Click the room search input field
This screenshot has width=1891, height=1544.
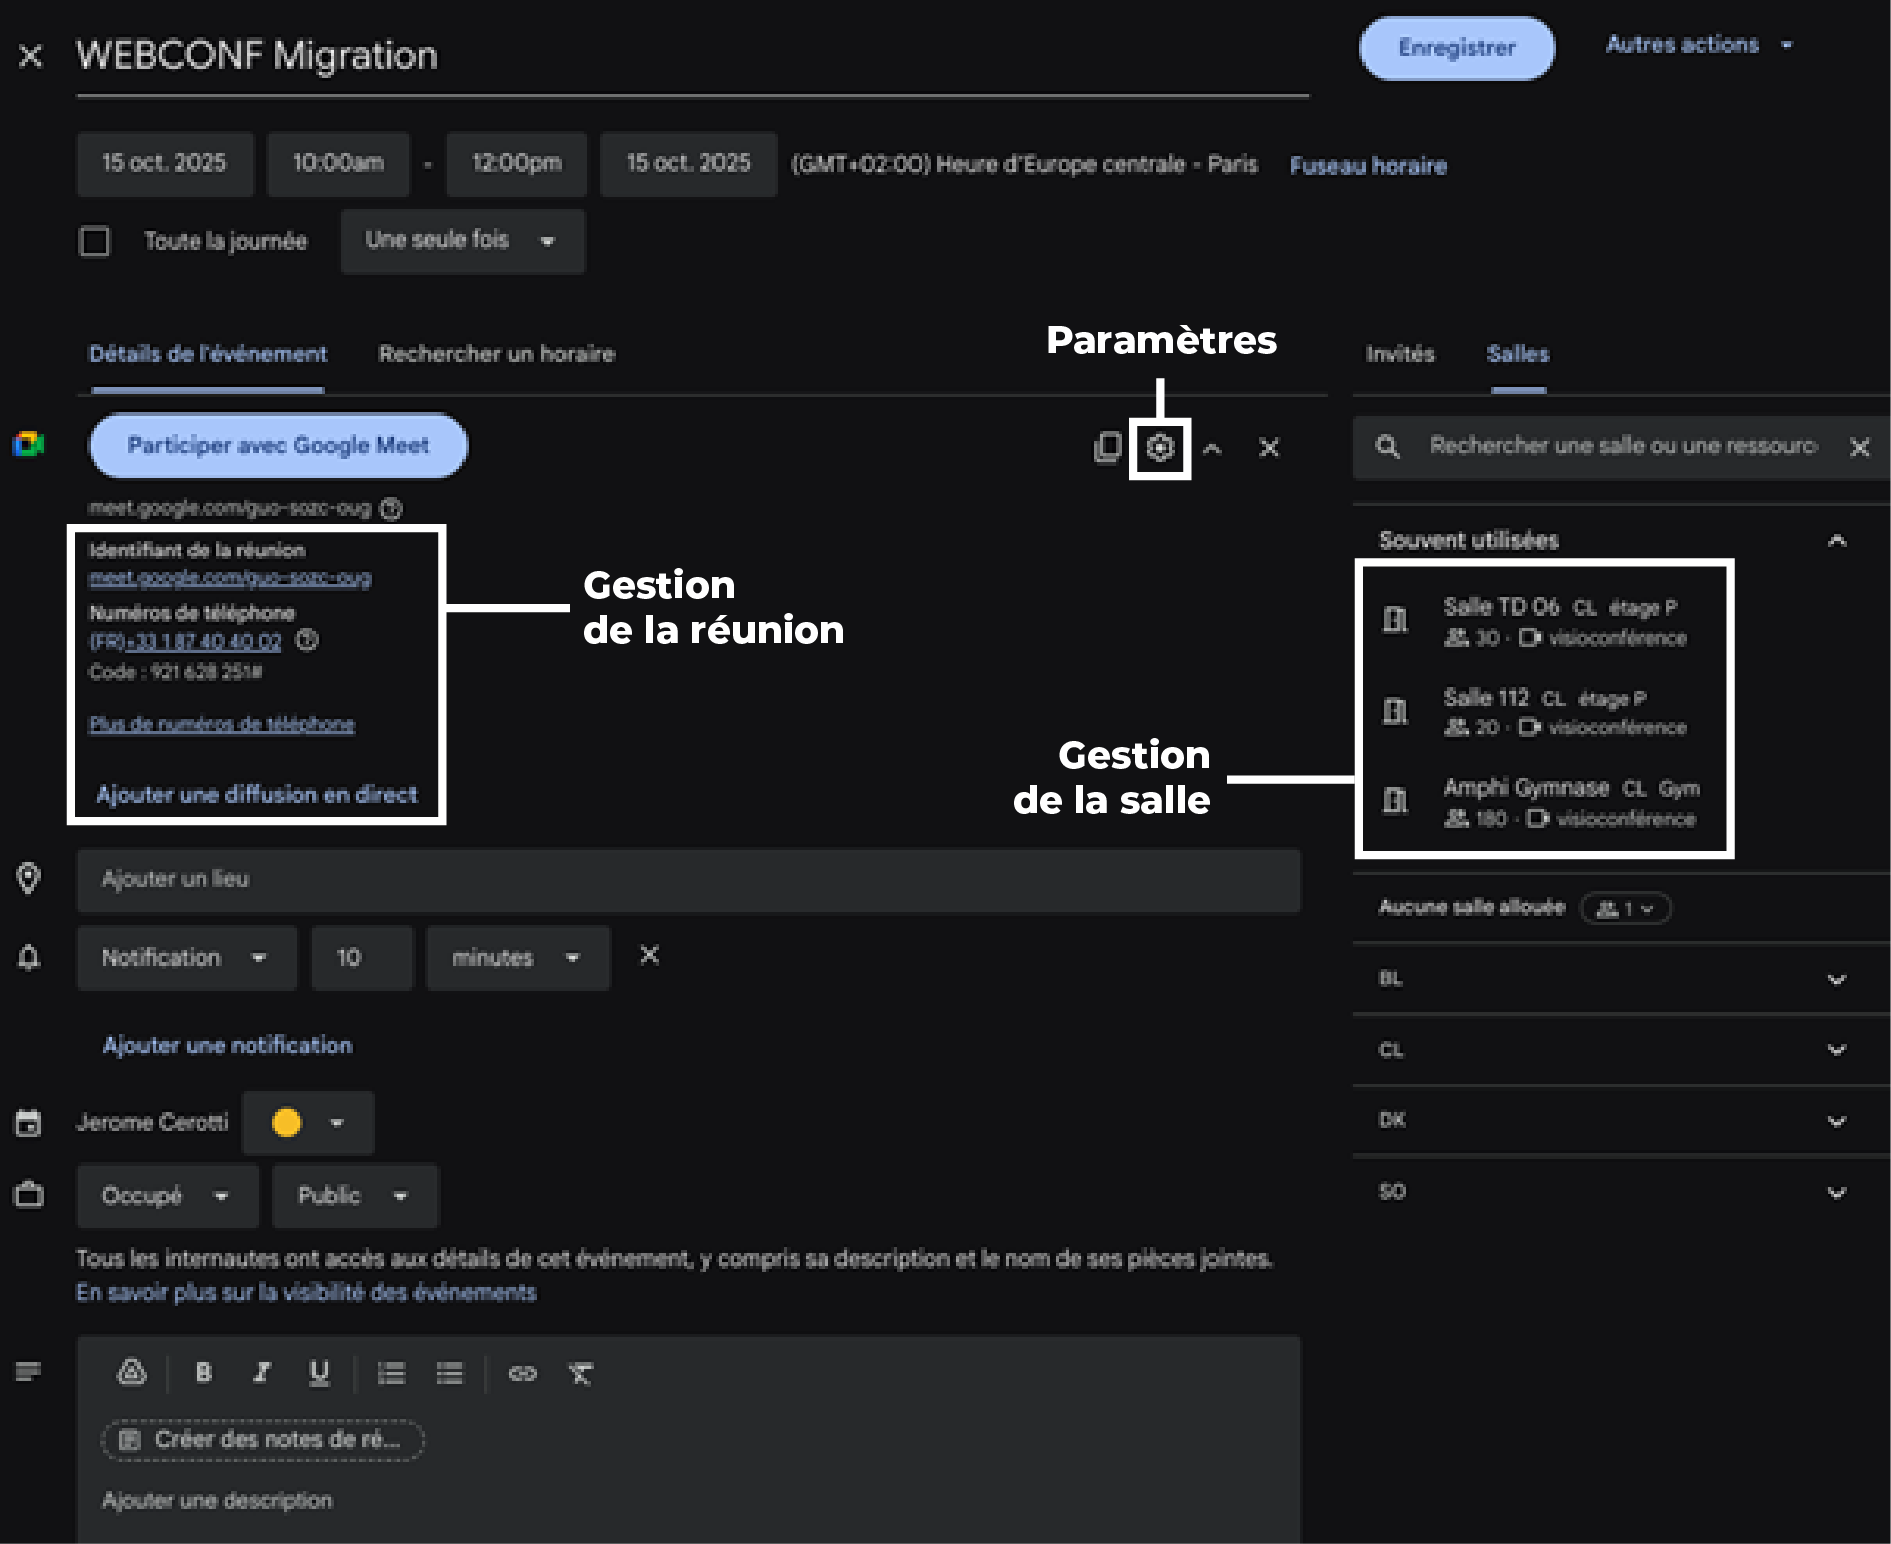click(1622, 446)
